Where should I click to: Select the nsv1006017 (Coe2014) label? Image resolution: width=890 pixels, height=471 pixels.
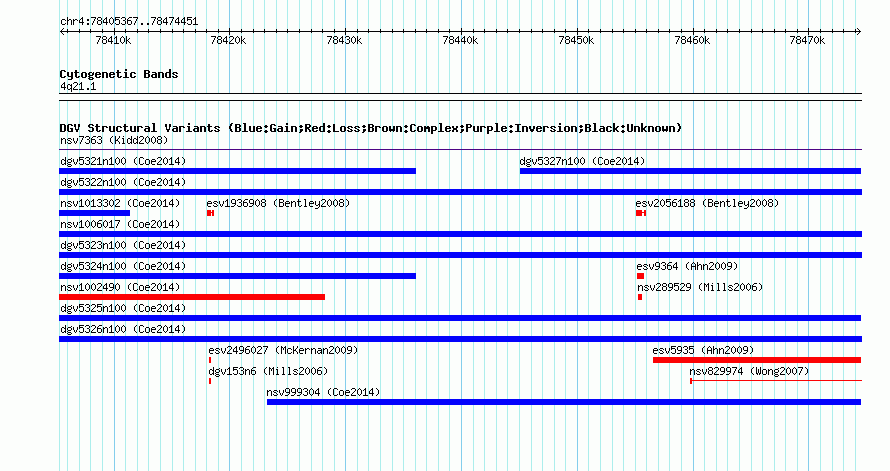(120, 224)
